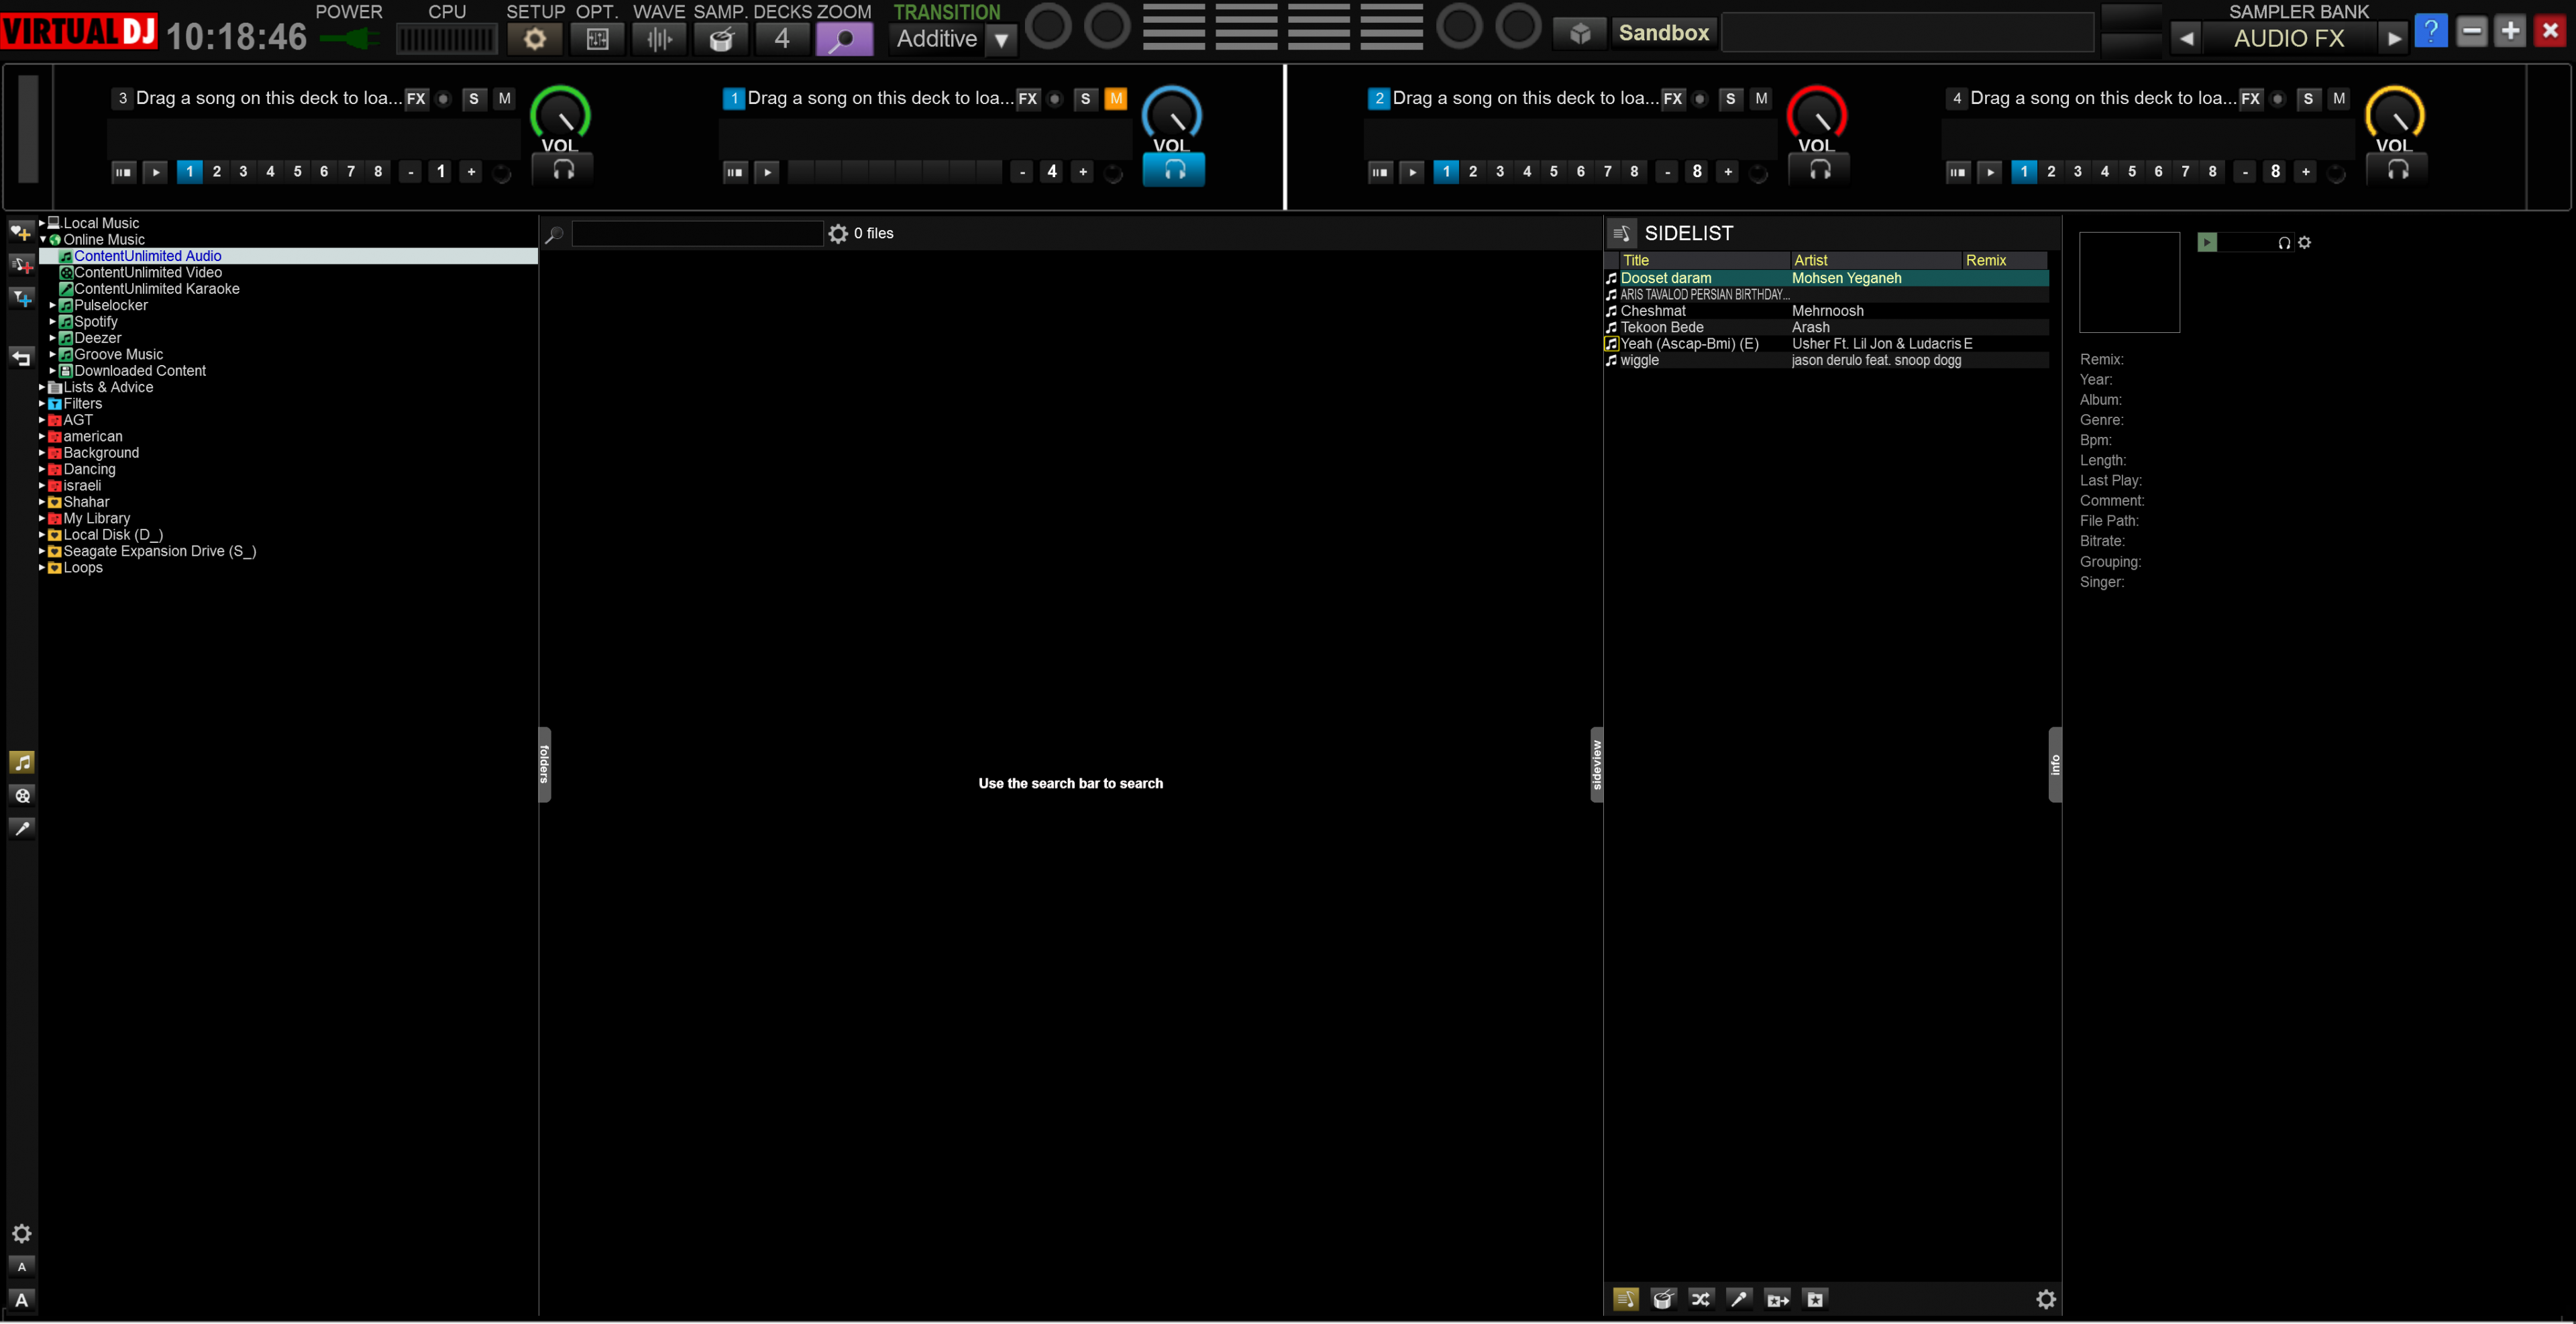The height and width of the screenshot is (1324, 2576).
Task: Select ContentUnlimited Video in folder tree
Action: click(147, 272)
